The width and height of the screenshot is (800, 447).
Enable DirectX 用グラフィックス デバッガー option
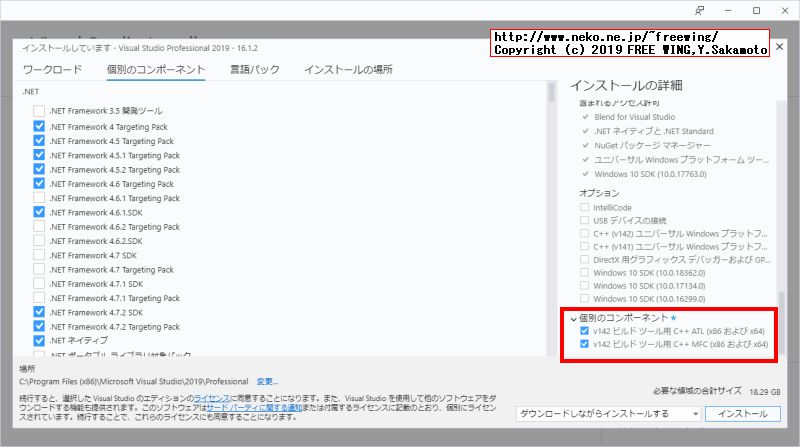584,259
